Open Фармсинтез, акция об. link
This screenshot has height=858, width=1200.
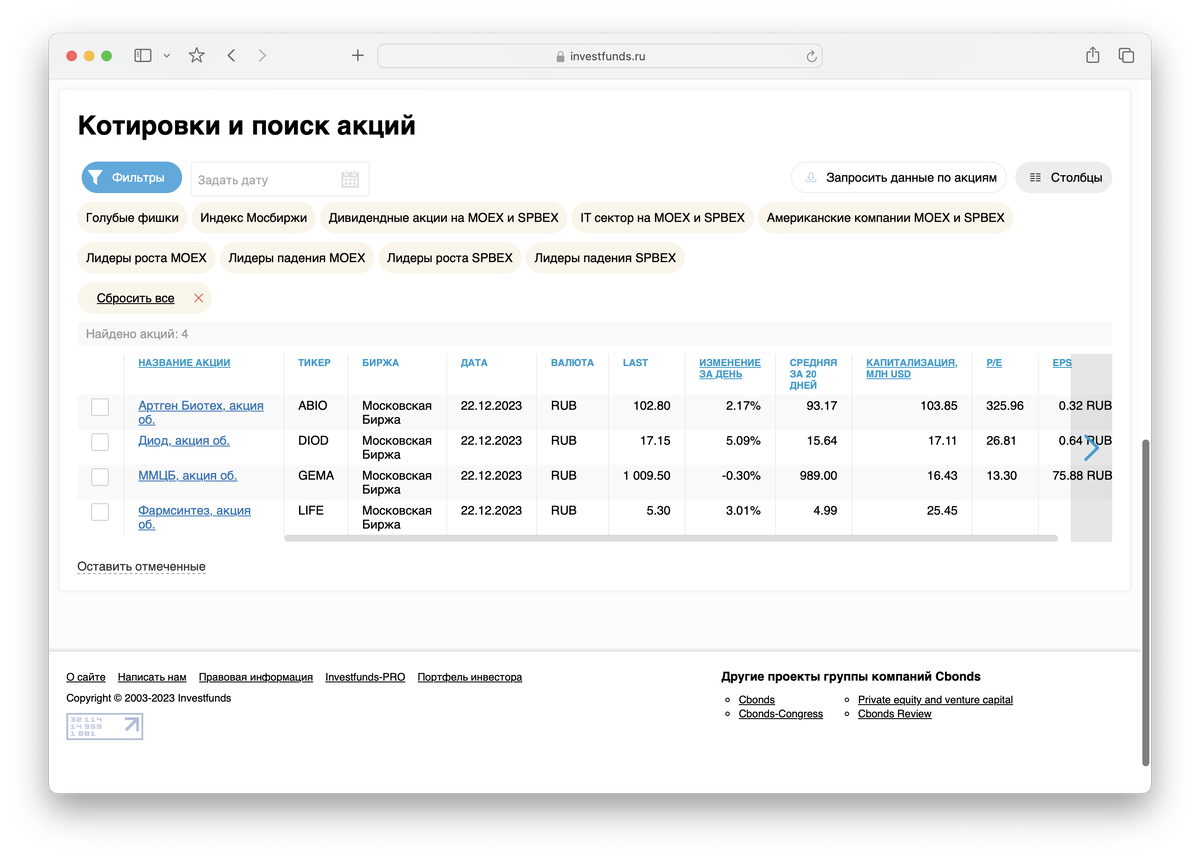[194, 518]
